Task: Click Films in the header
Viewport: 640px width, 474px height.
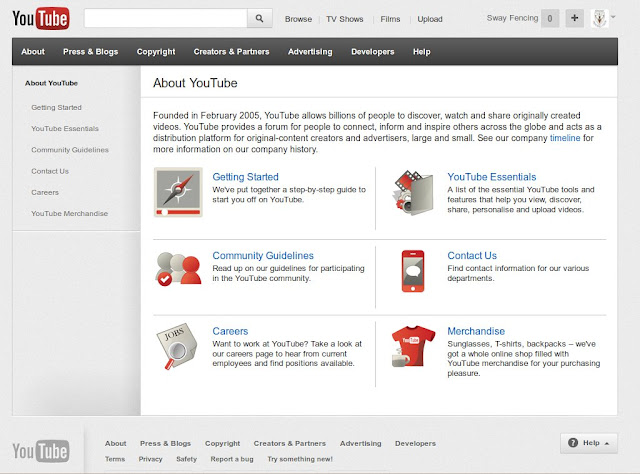Action: [x=390, y=19]
